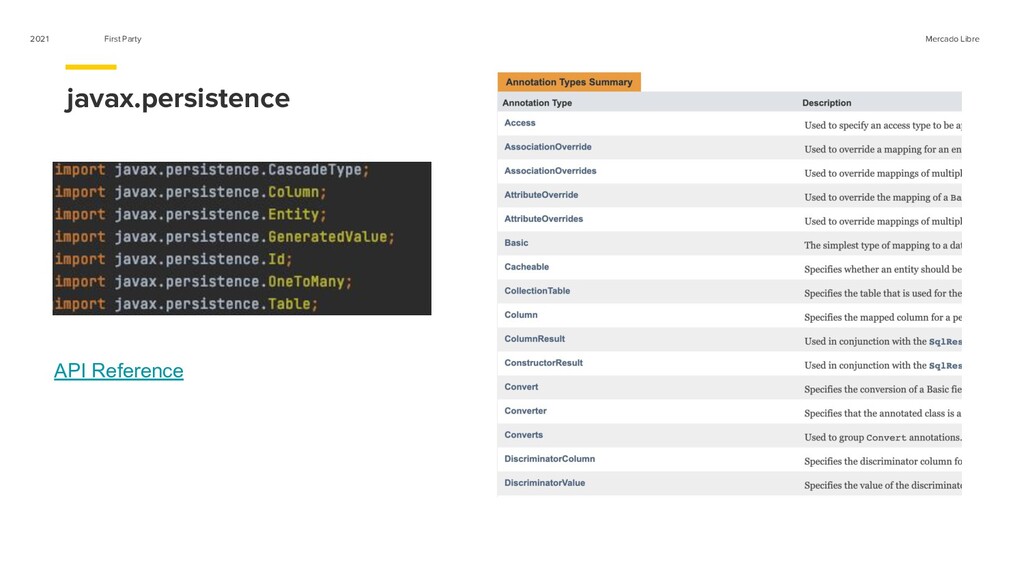
Task: Click the import javax.persistence.GeneratedValue line
Action: click(225, 237)
